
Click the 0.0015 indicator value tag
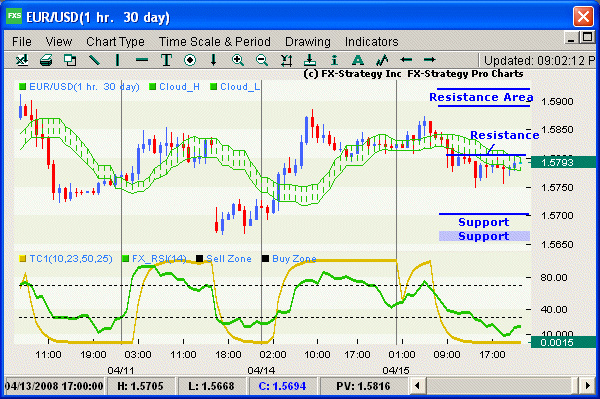562,342
